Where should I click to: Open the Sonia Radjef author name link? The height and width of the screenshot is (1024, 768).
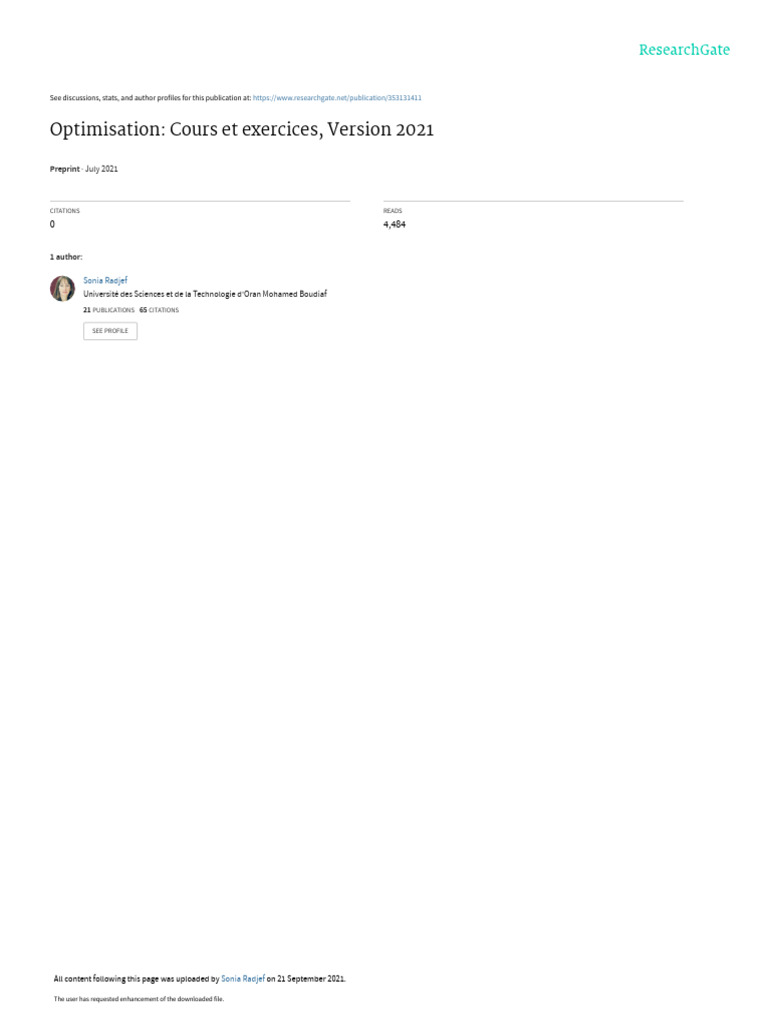[x=105, y=280]
